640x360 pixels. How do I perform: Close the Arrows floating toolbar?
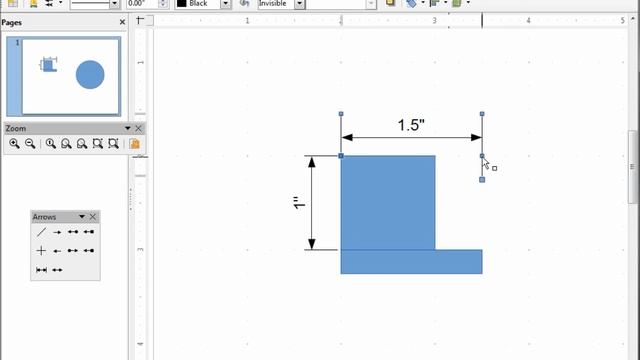click(x=93, y=217)
